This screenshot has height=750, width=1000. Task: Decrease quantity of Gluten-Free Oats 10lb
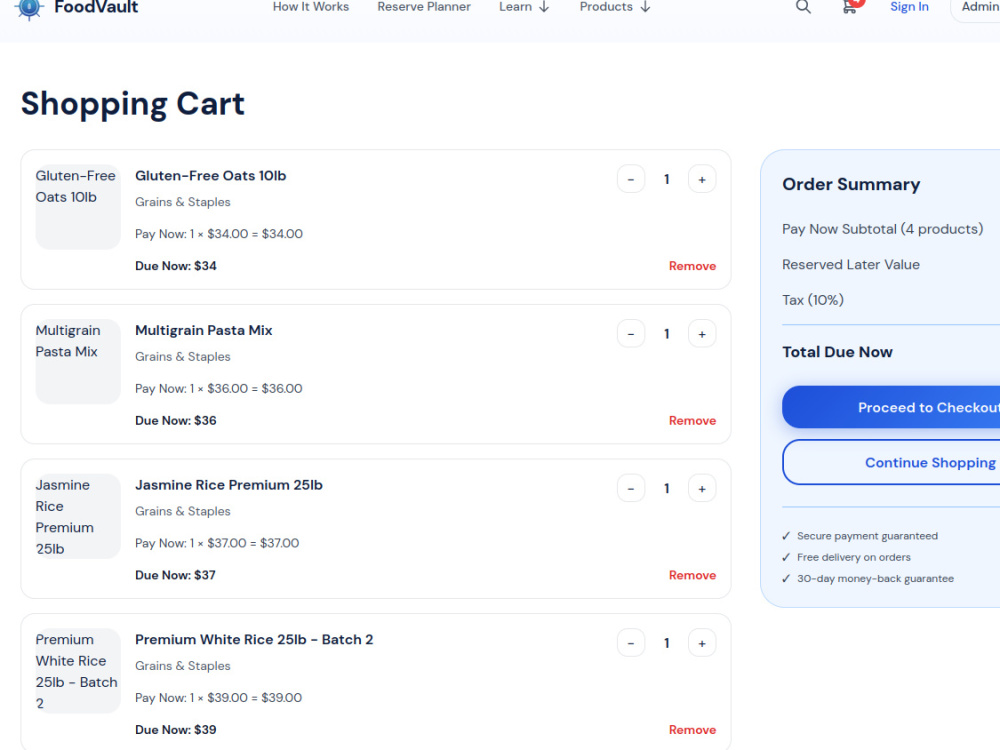[x=631, y=179]
